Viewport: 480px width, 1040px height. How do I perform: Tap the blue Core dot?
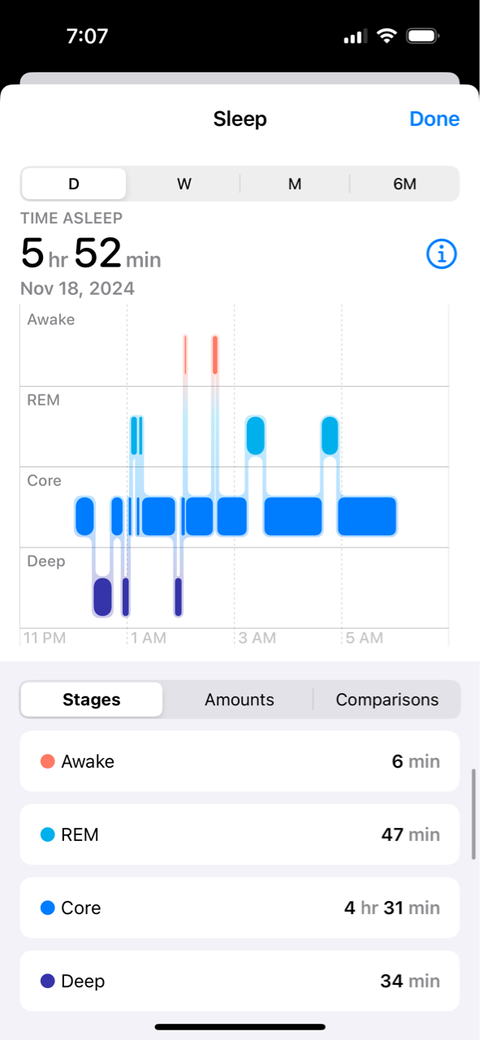click(47, 908)
